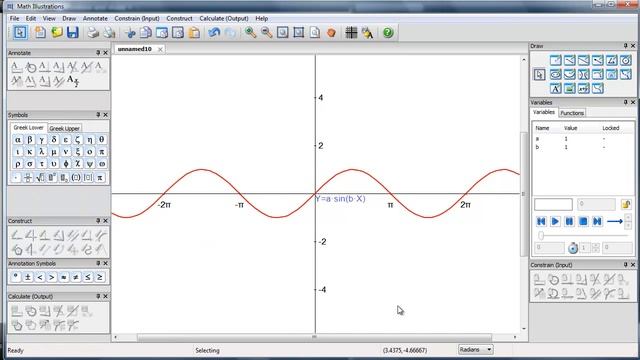Select the arrow pointer tool in main toolbar
Screen dimensions: 640x360
20,32
